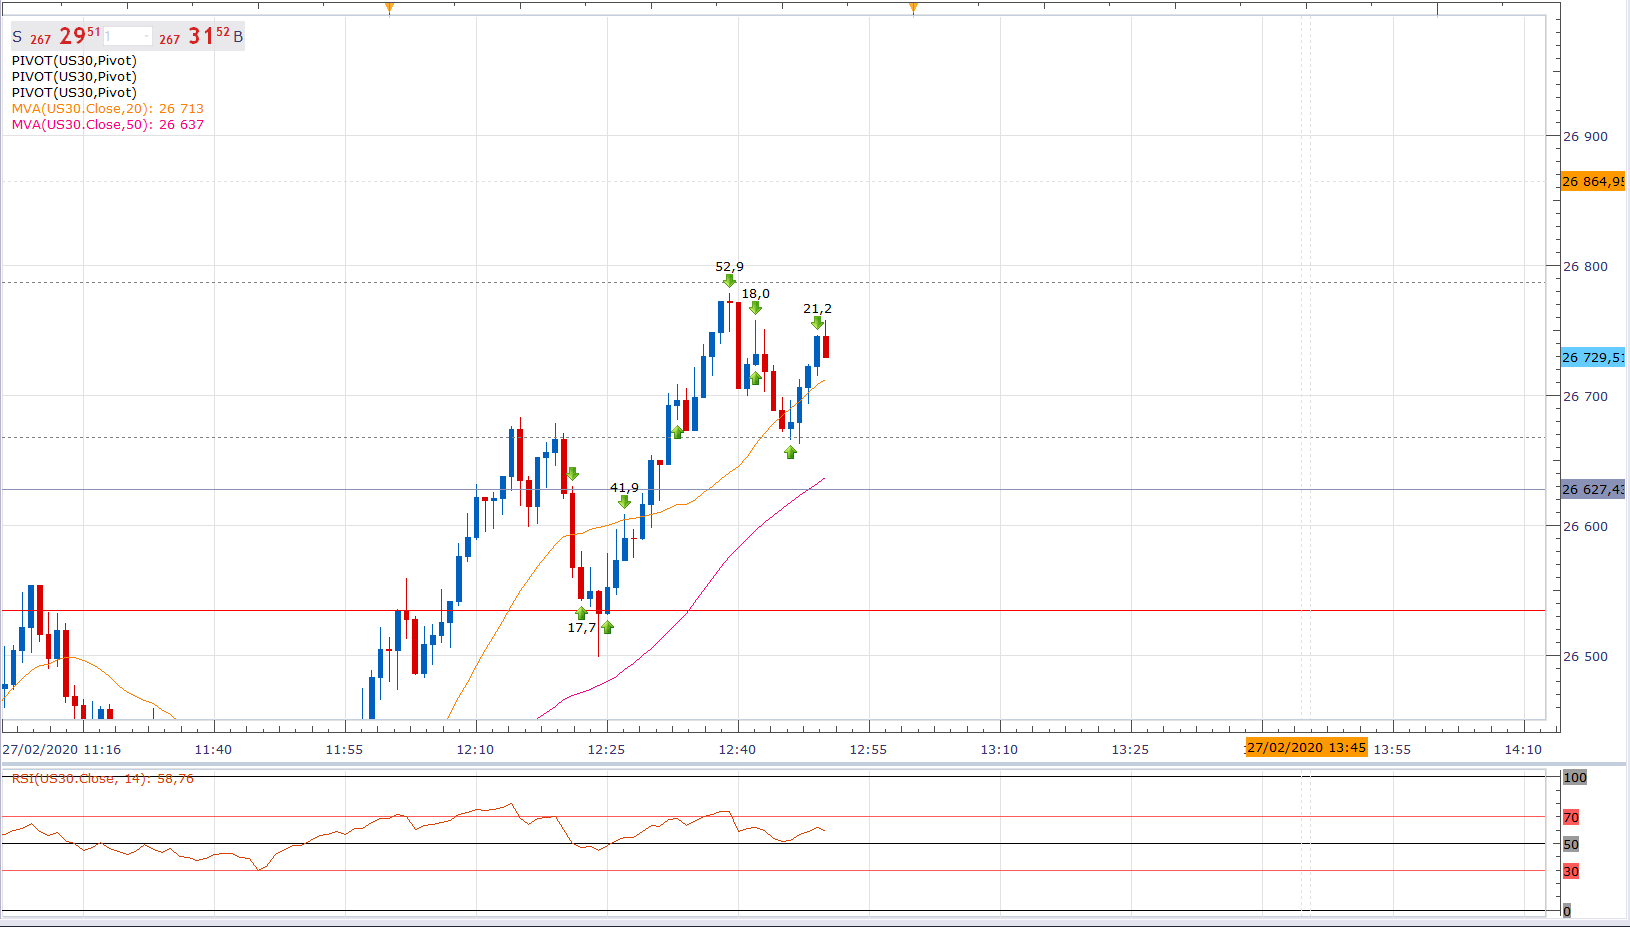Click the orange 27/02/2020 13:45 time marker
The image size is (1630, 927).
[x=1306, y=747]
